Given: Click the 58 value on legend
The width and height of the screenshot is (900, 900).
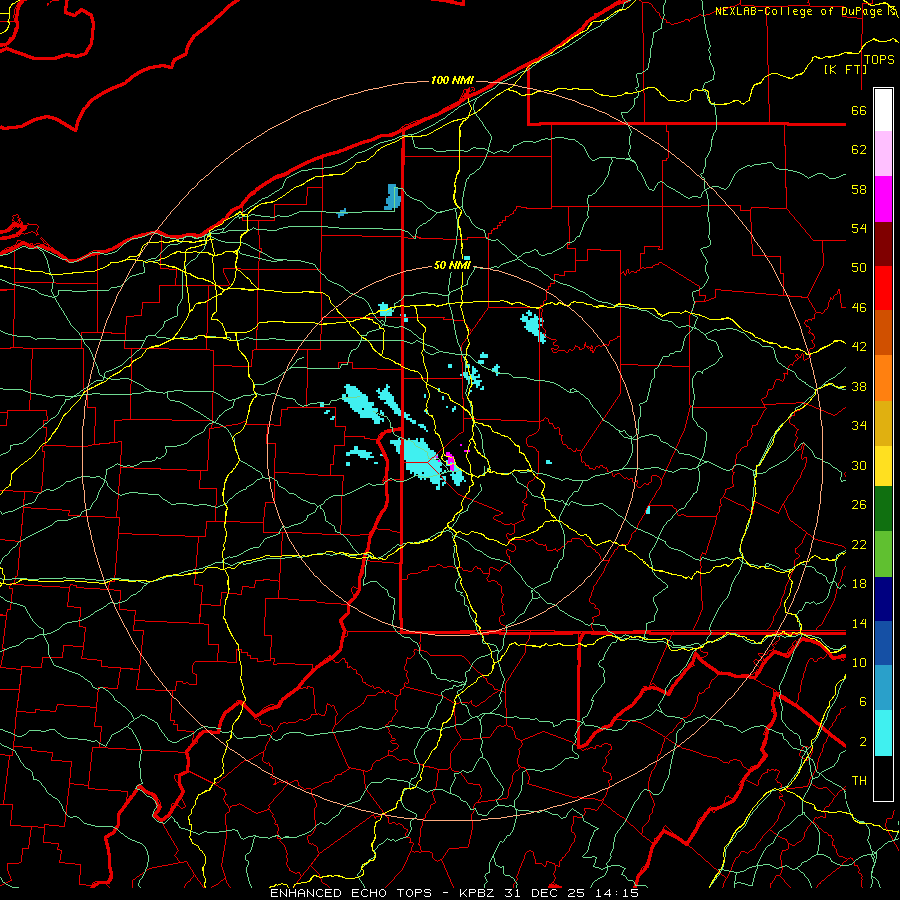Looking at the screenshot, I should pos(859,189).
